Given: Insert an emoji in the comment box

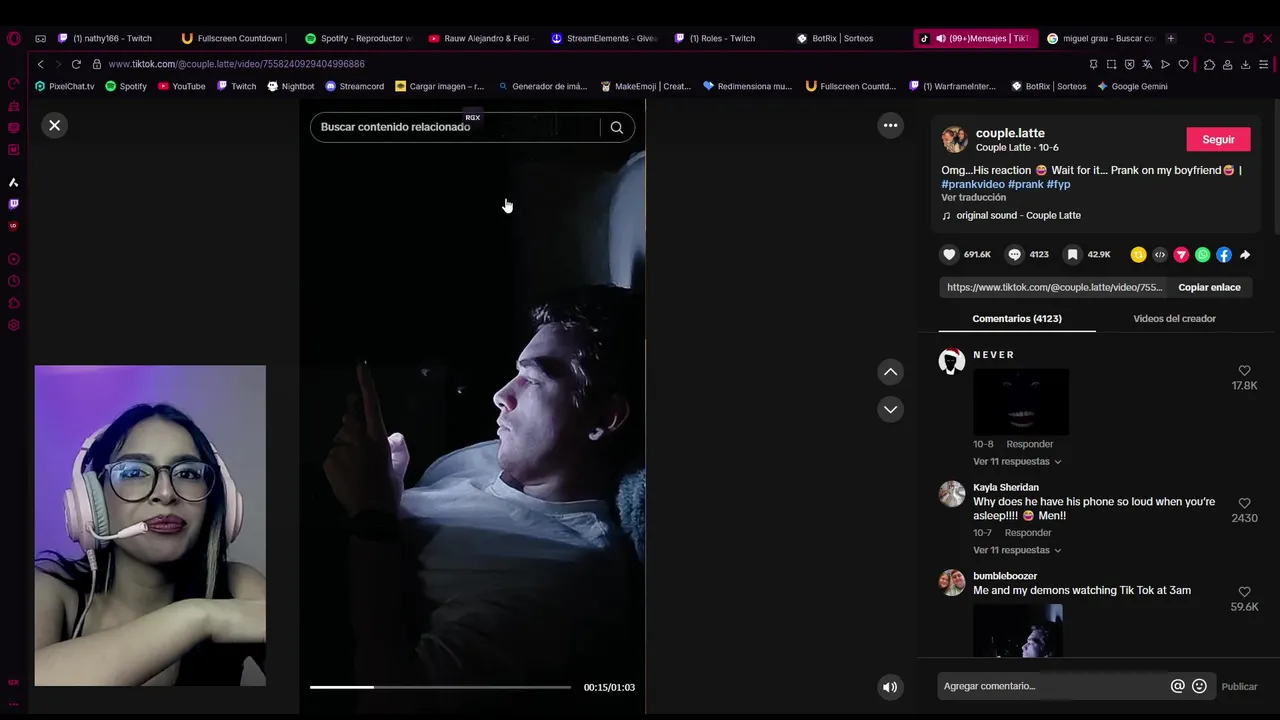Looking at the screenshot, I should point(1199,686).
